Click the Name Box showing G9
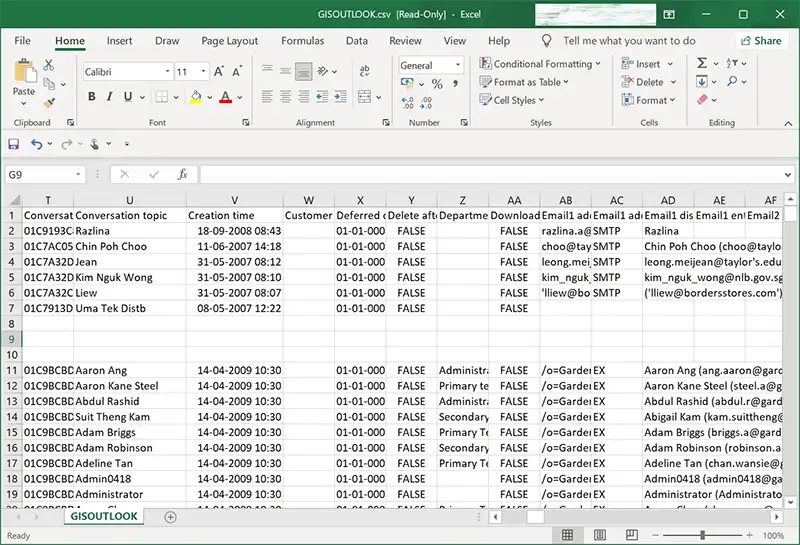800x545 pixels. pyautogui.click(x=44, y=175)
